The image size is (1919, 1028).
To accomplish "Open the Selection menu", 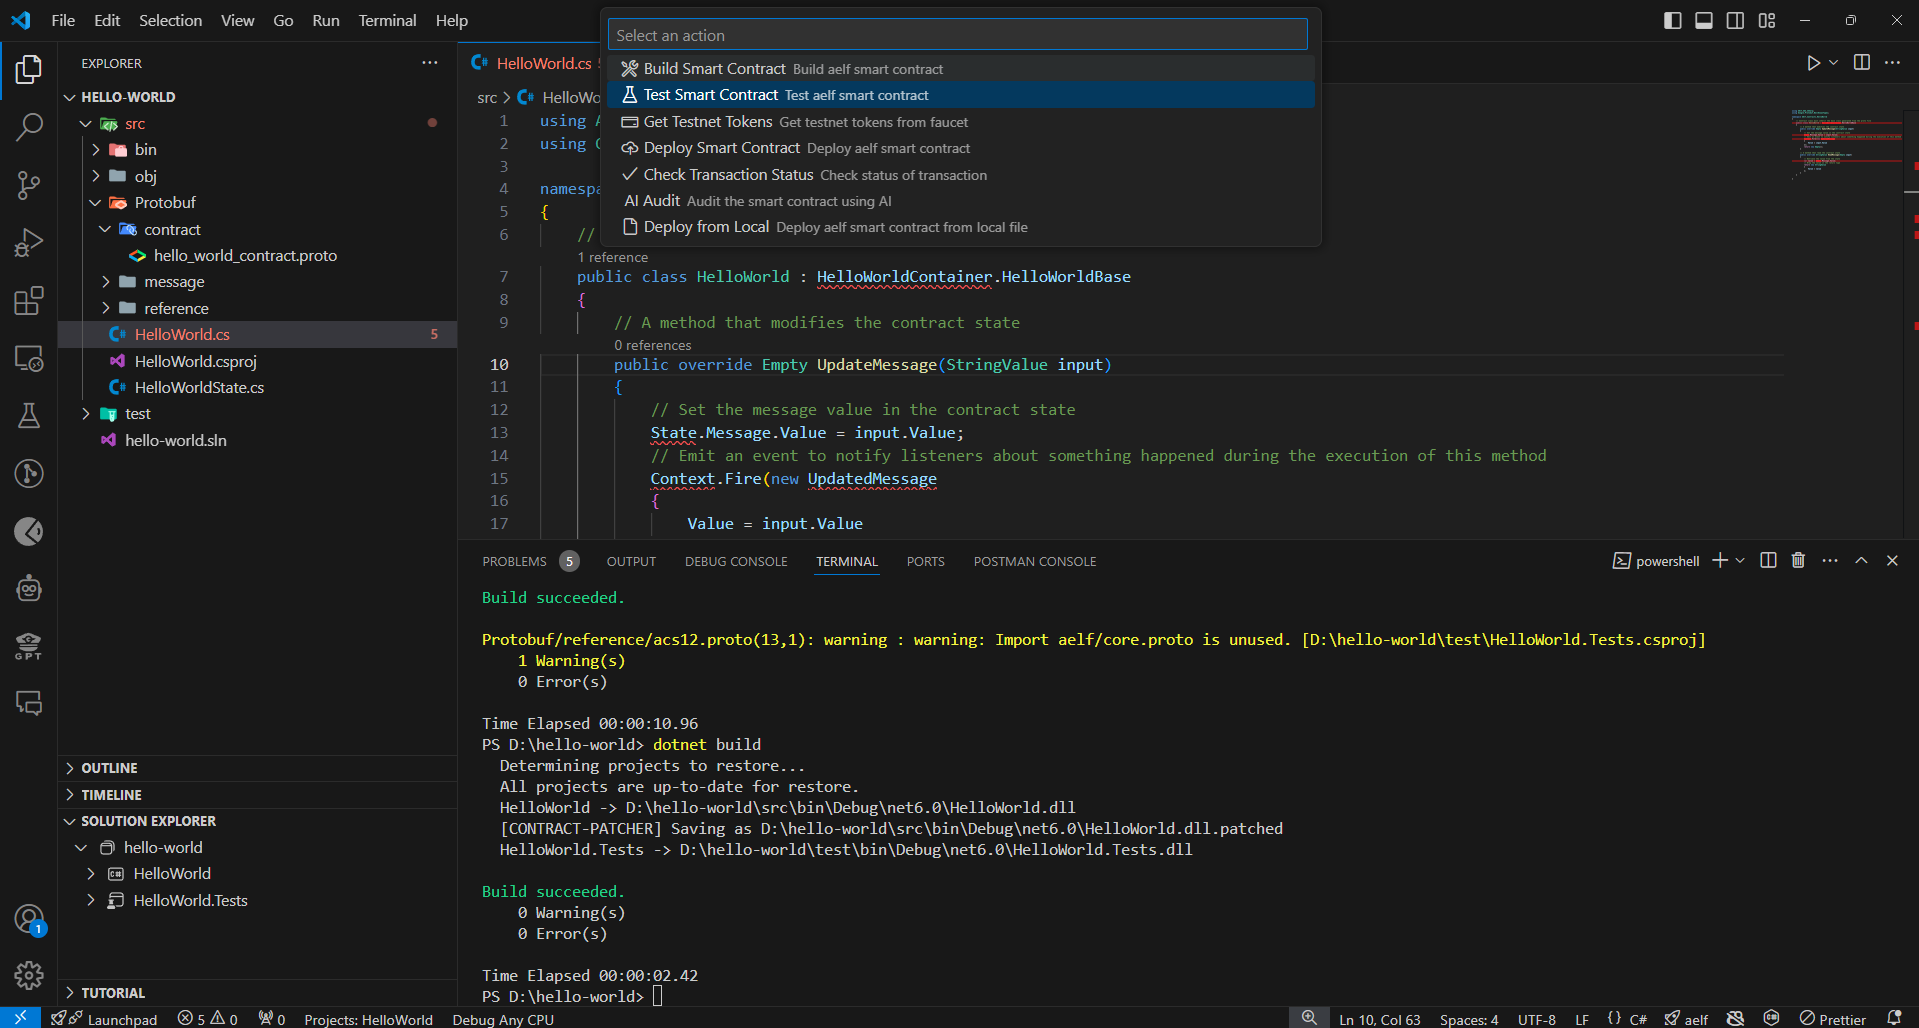I will (x=170, y=20).
